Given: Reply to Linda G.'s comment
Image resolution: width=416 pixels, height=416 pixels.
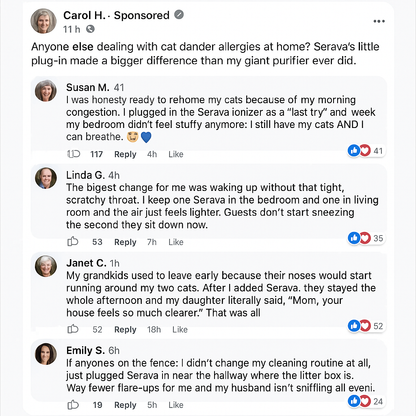Looking at the screenshot, I should tap(125, 242).
